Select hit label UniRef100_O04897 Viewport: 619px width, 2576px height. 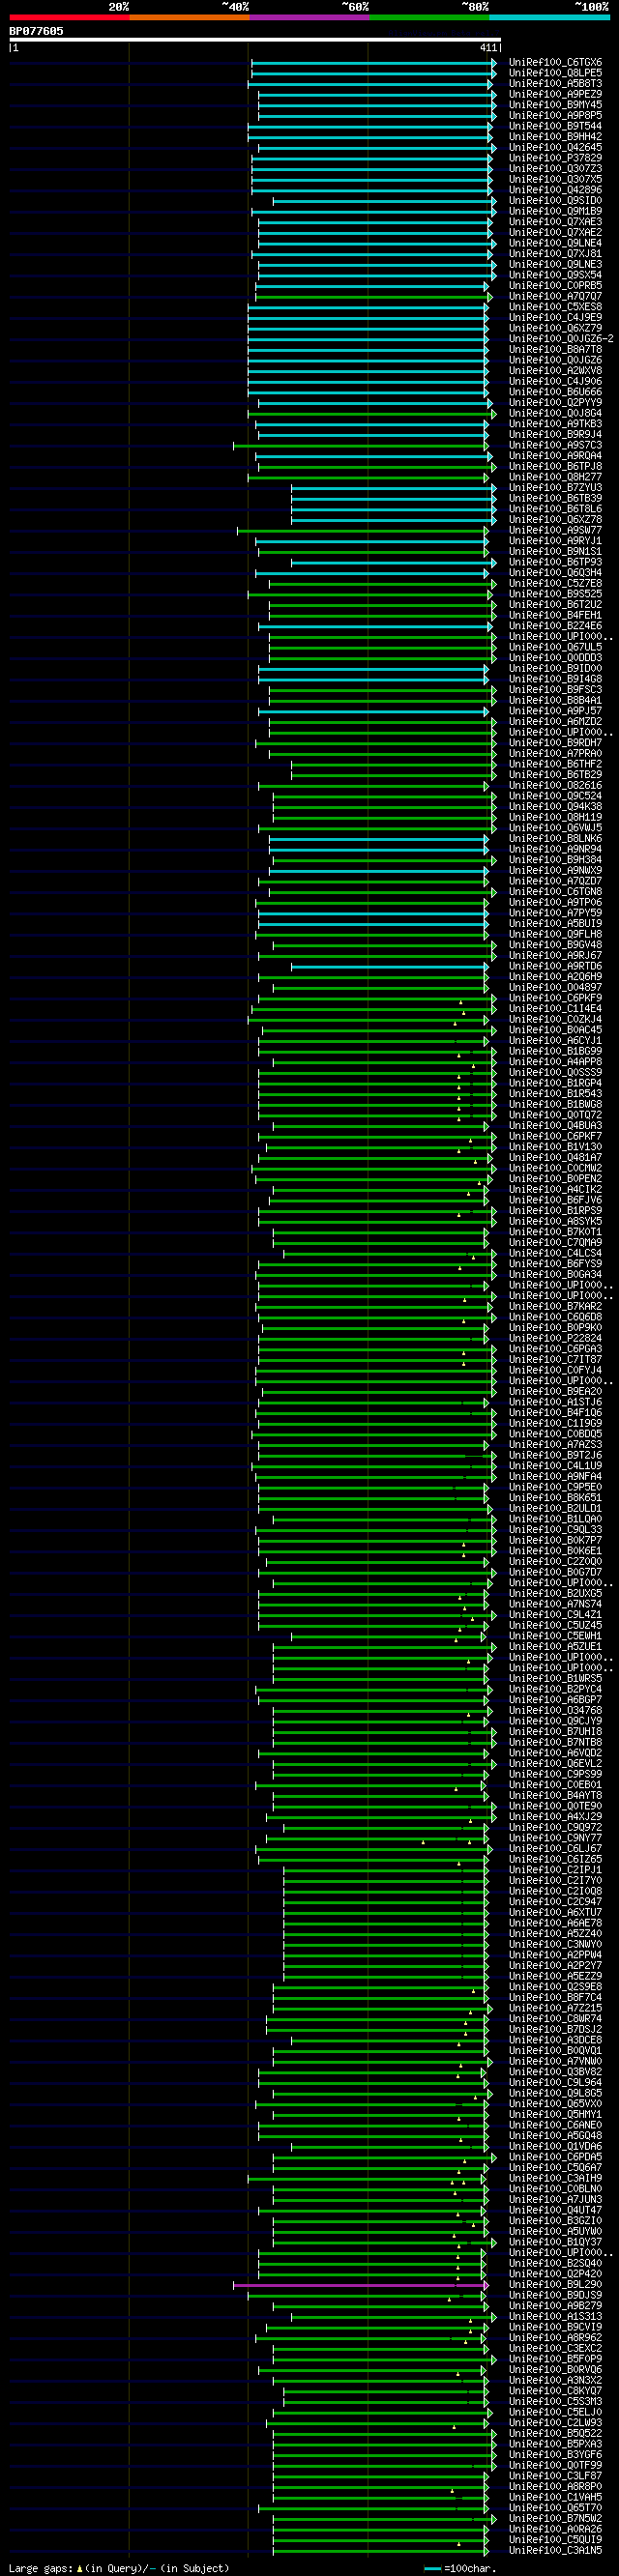[555, 987]
